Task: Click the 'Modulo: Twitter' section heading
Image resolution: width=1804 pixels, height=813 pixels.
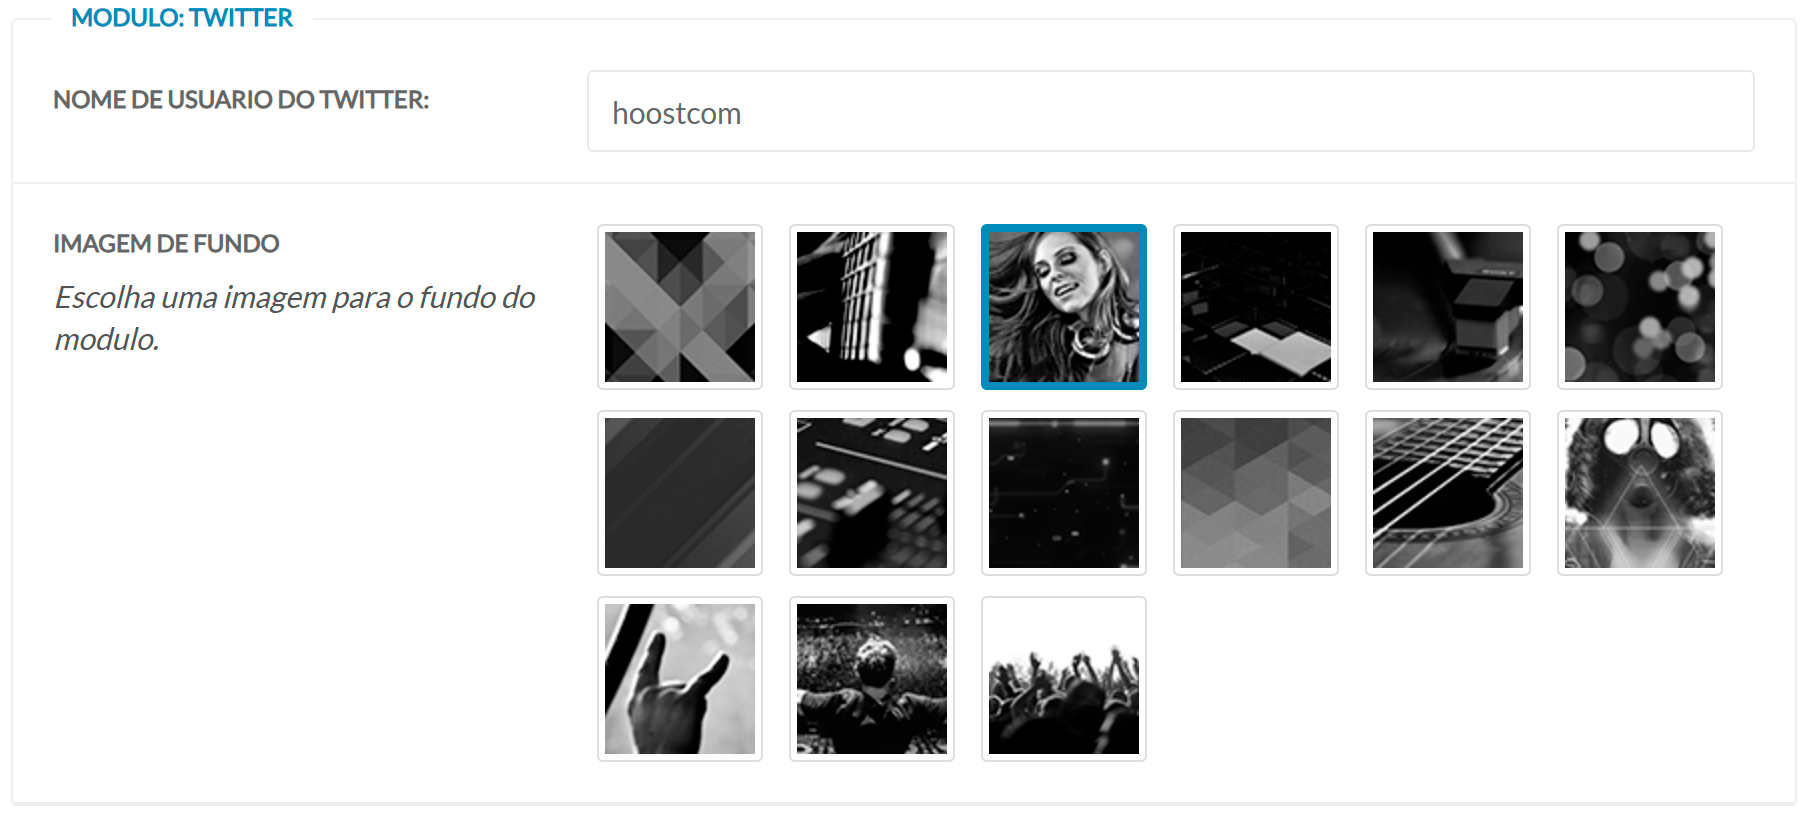Action: pyautogui.click(x=182, y=18)
